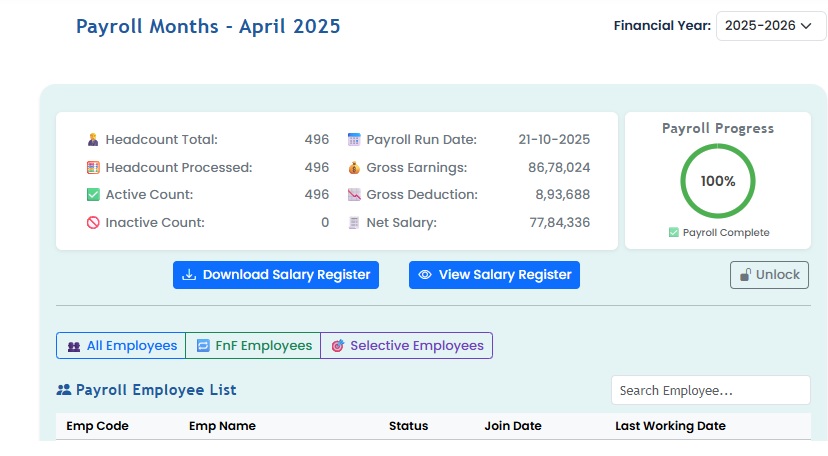Switch to the FnF Employees tab

(x=253, y=346)
